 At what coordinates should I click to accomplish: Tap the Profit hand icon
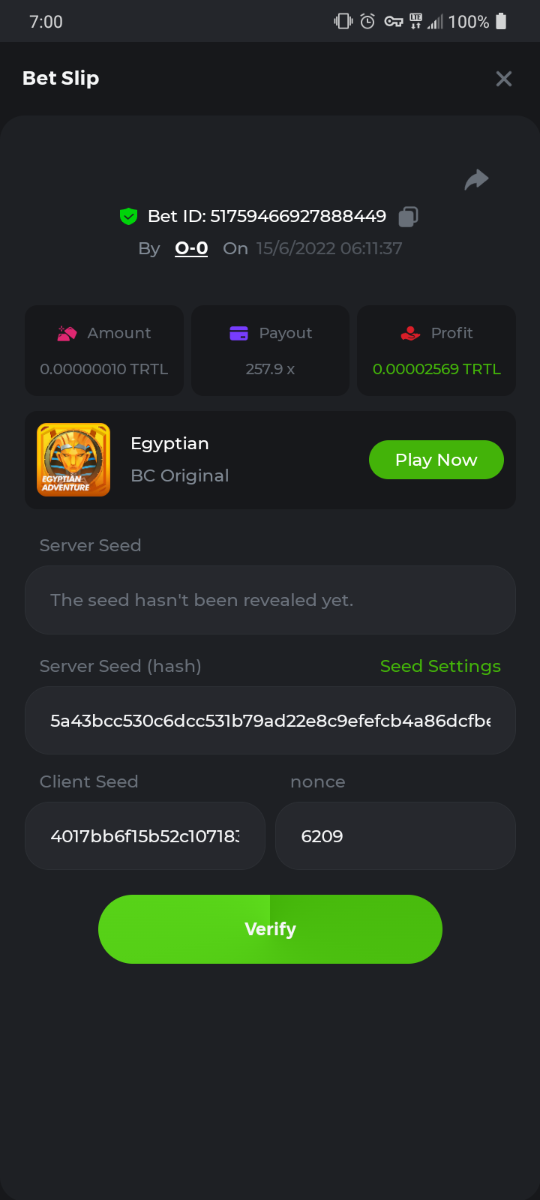[x=410, y=333]
